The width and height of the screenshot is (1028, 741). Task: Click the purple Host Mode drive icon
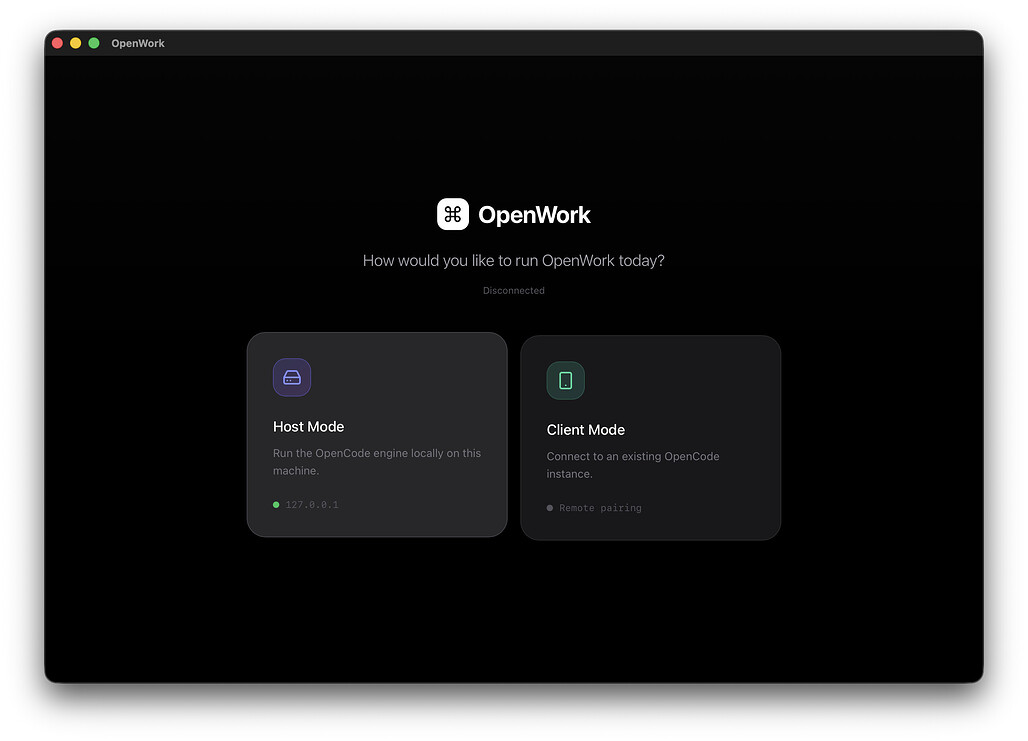point(292,377)
